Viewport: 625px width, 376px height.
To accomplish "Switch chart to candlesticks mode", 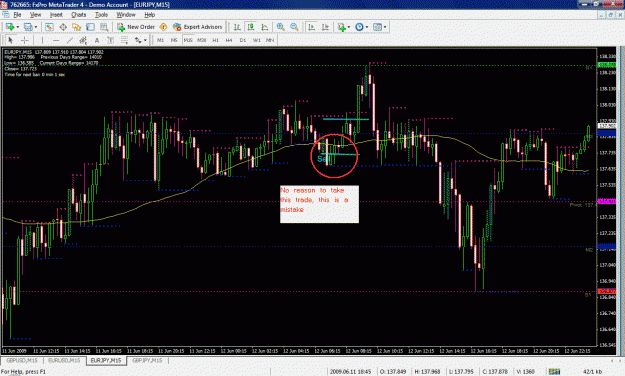I will click(x=251, y=27).
